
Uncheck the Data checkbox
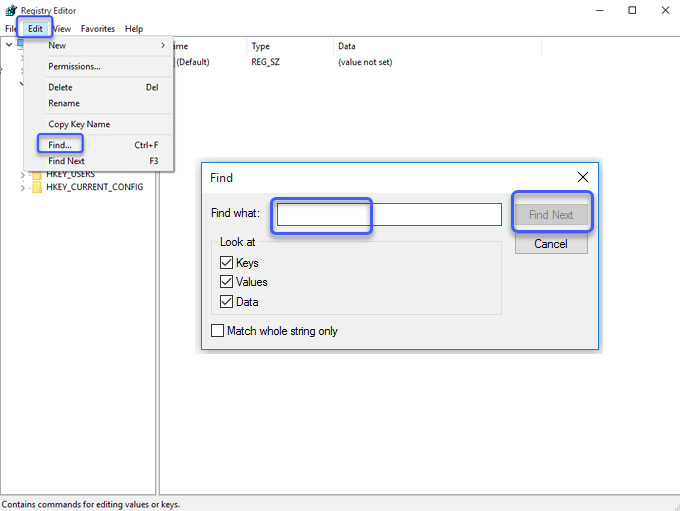(226, 301)
